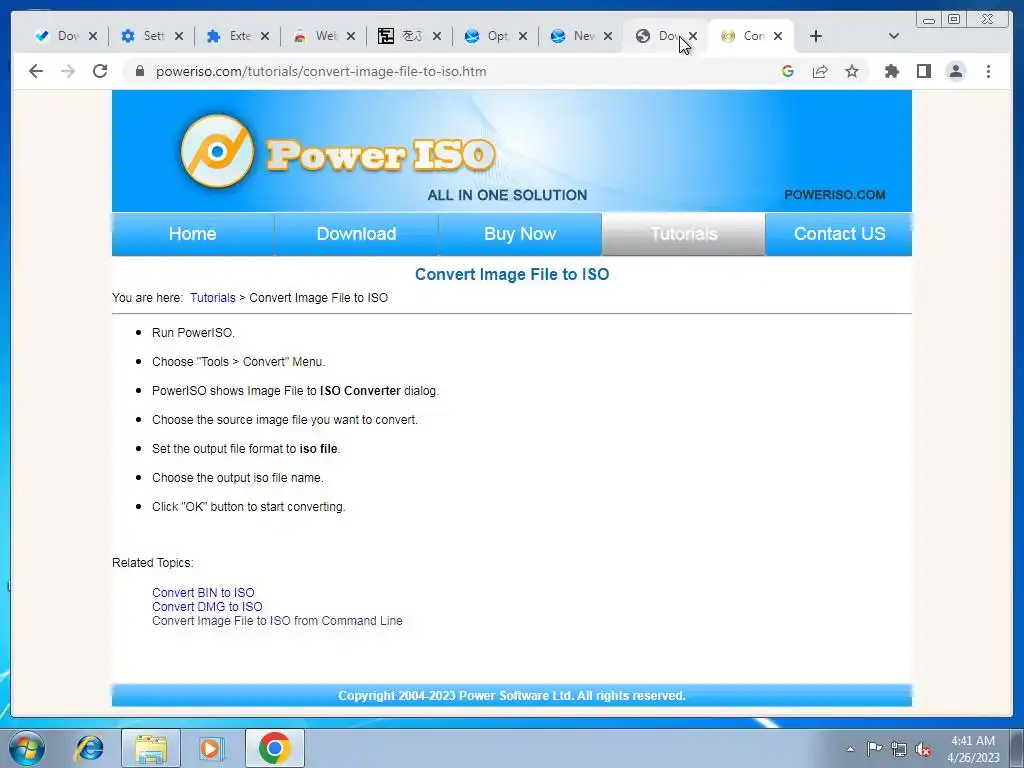1024x768 pixels.
Task: Switch to the first 'Dow' tab
Action: (x=58, y=36)
